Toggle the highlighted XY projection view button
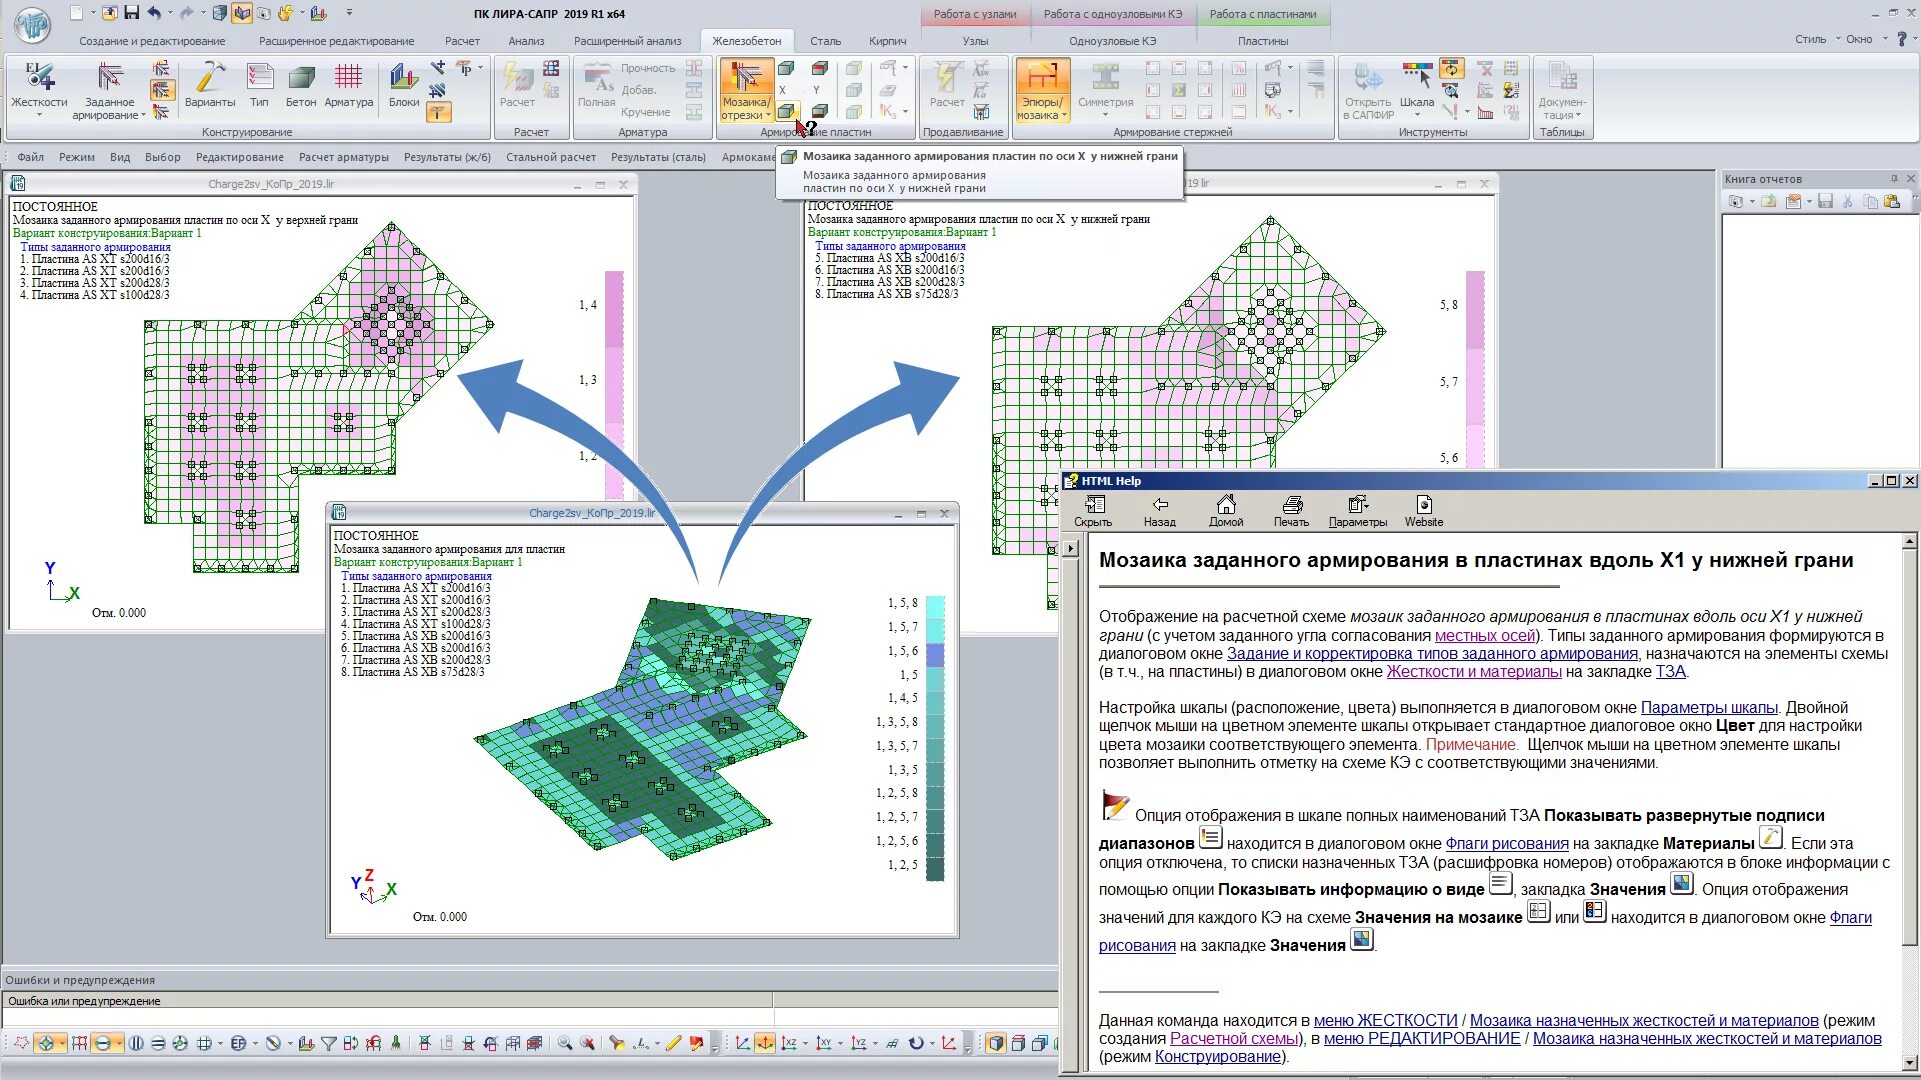 coord(765,1043)
